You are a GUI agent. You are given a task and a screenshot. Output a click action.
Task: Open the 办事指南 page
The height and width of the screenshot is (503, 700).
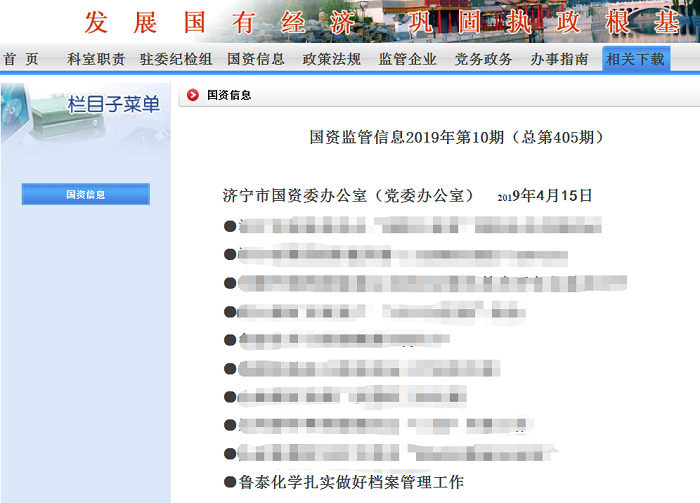pyautogui.click(x=560, y=59)
